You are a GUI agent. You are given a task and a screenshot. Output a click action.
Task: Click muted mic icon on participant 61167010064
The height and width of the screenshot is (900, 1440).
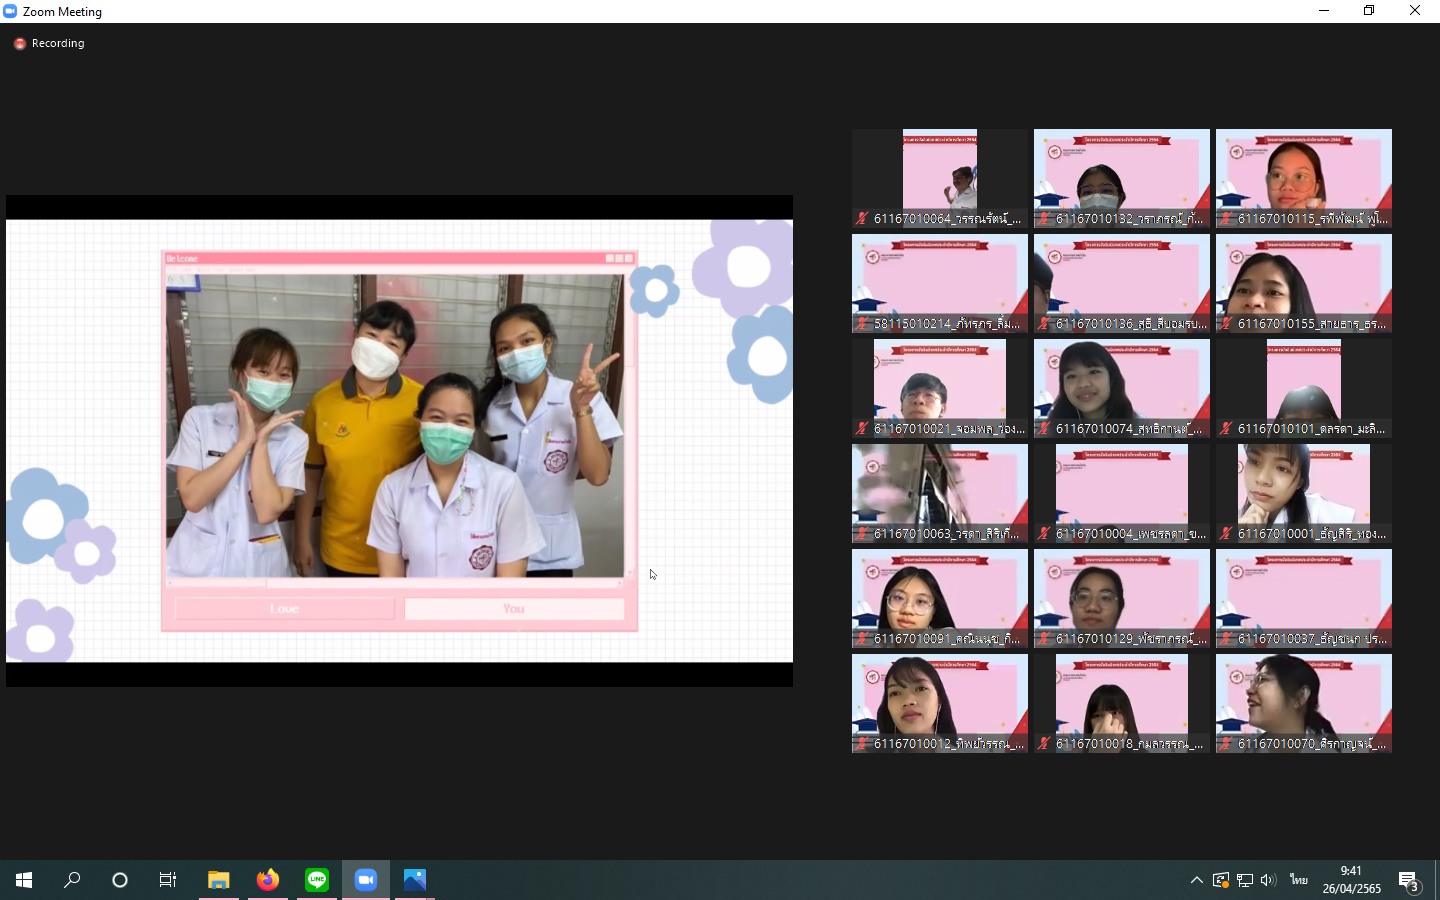tap(862, 219)
